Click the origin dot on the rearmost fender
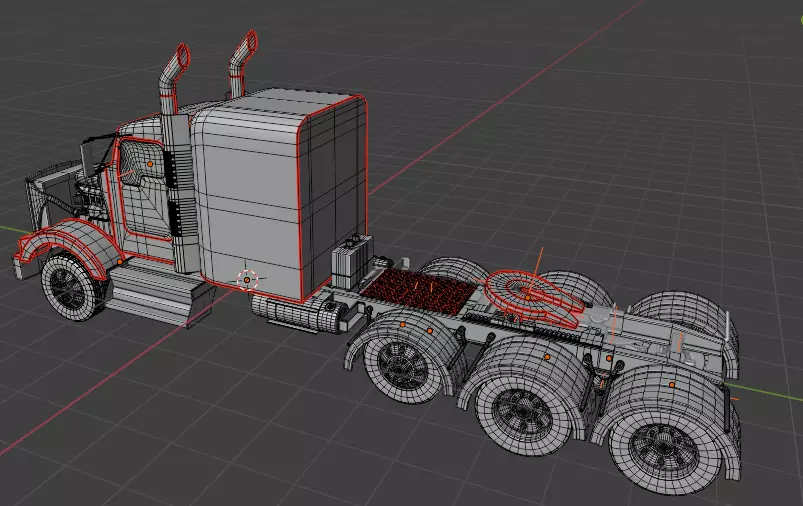Image resolution: width=803 pixels, height=506 pixels. point(672,385)
